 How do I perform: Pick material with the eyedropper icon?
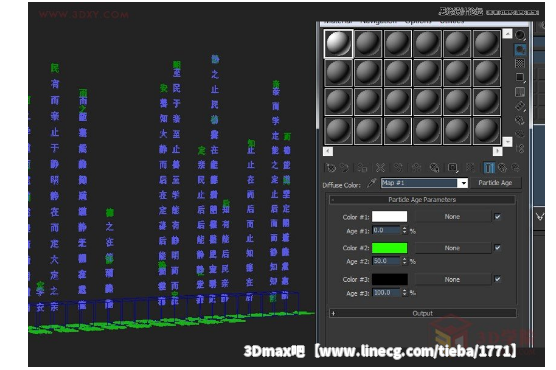click(371, 183)
